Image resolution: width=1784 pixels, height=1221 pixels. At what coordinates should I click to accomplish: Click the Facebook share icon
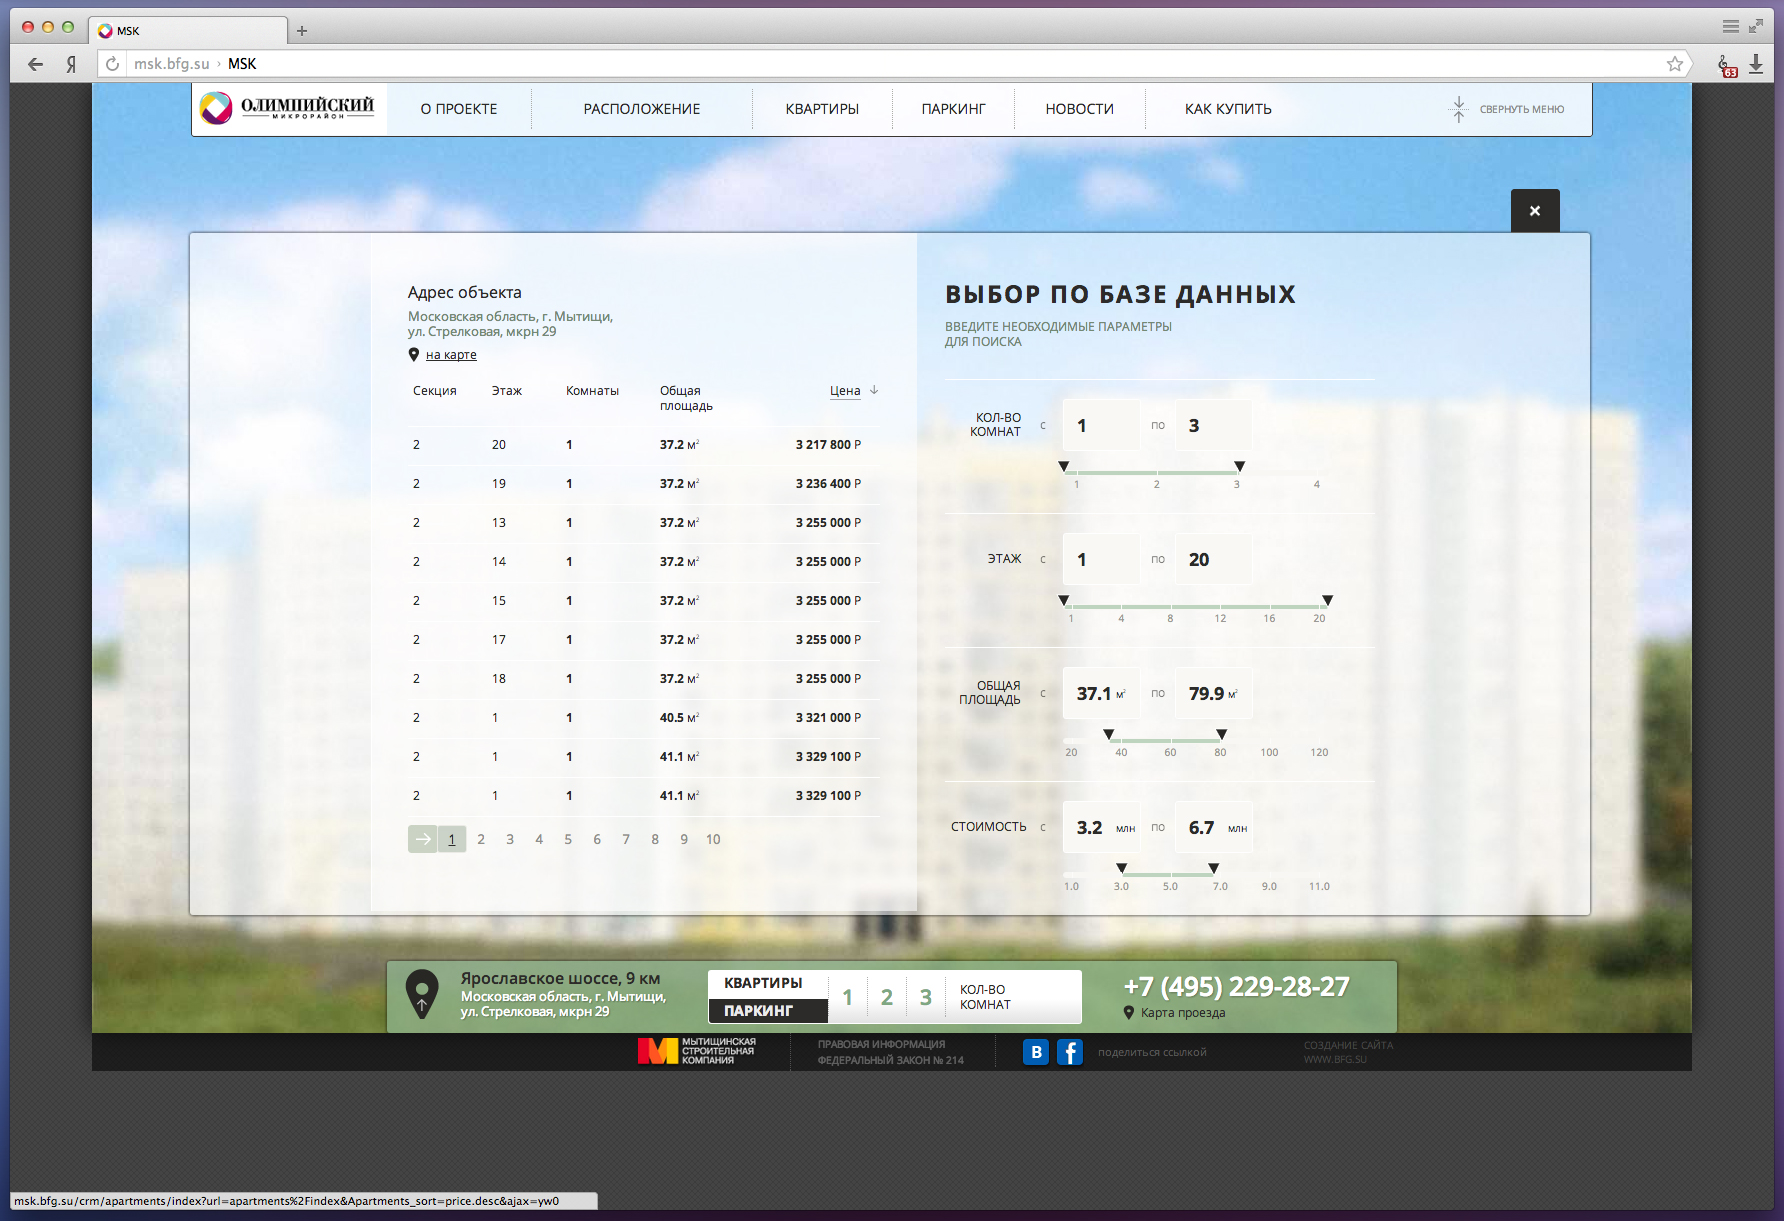click(1070, 1052)
